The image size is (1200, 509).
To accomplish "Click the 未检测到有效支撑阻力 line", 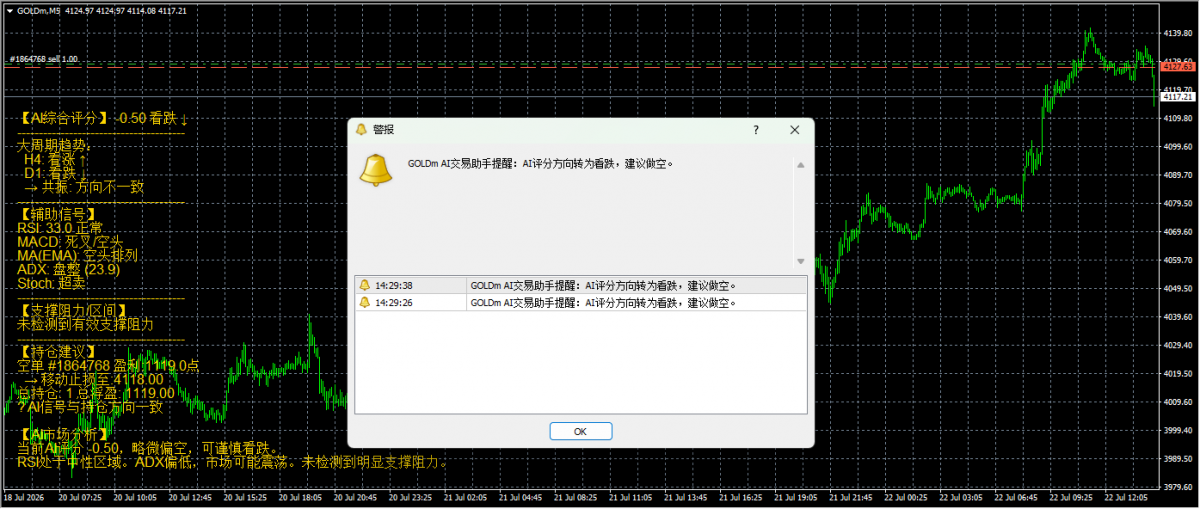I will [x=85, y=325].
